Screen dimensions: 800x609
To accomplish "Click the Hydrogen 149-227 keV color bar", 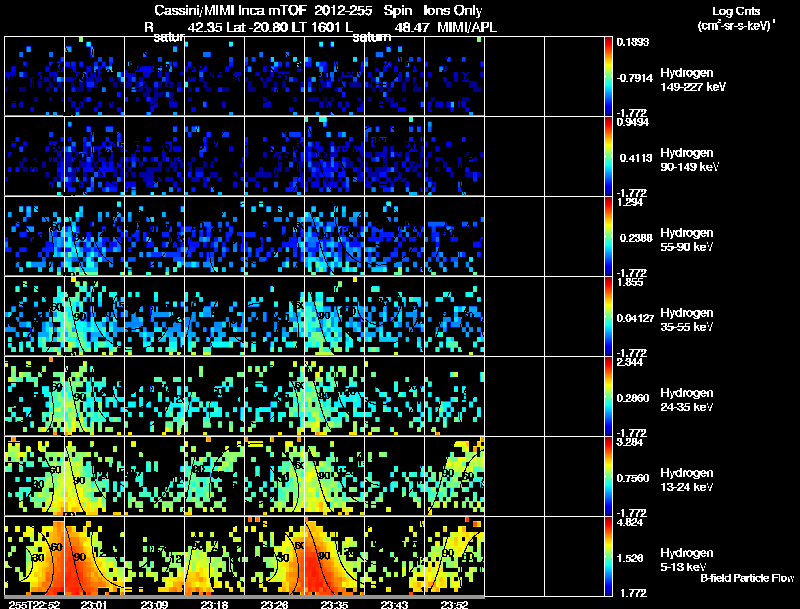I will pos(608,76).
